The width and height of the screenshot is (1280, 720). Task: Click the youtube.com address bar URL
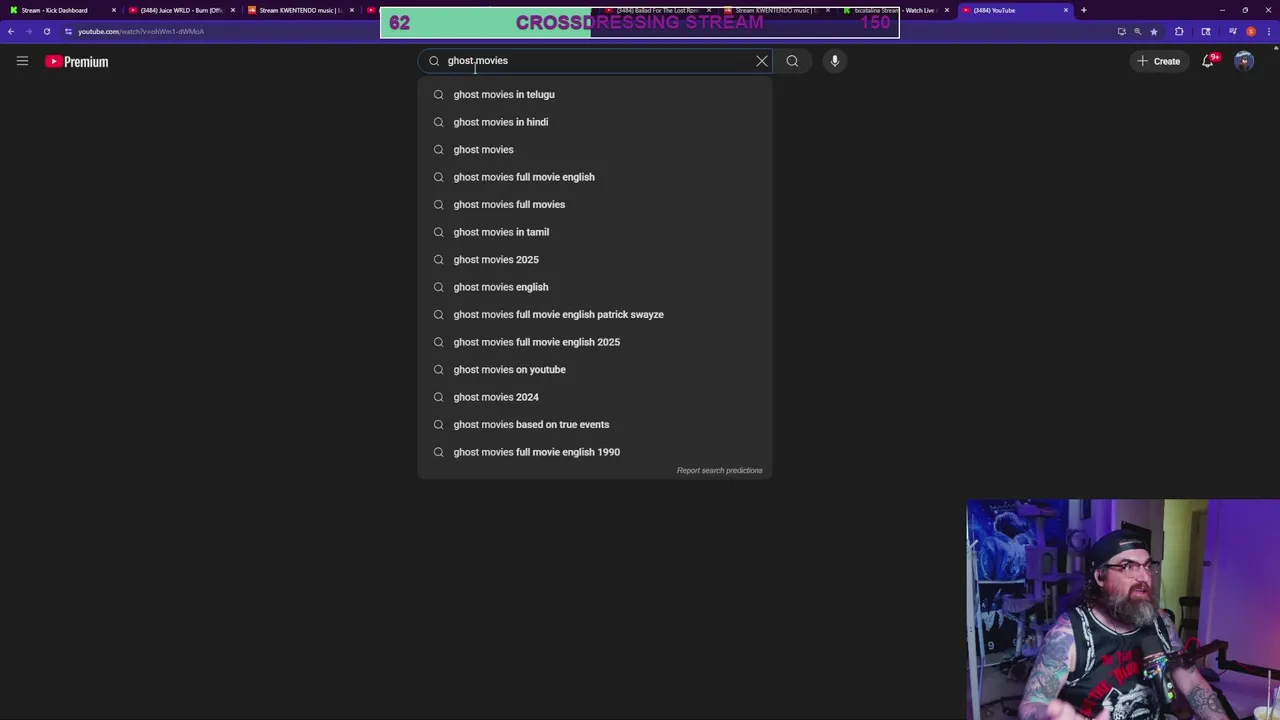pyautogui.click(x=141, y=31)
